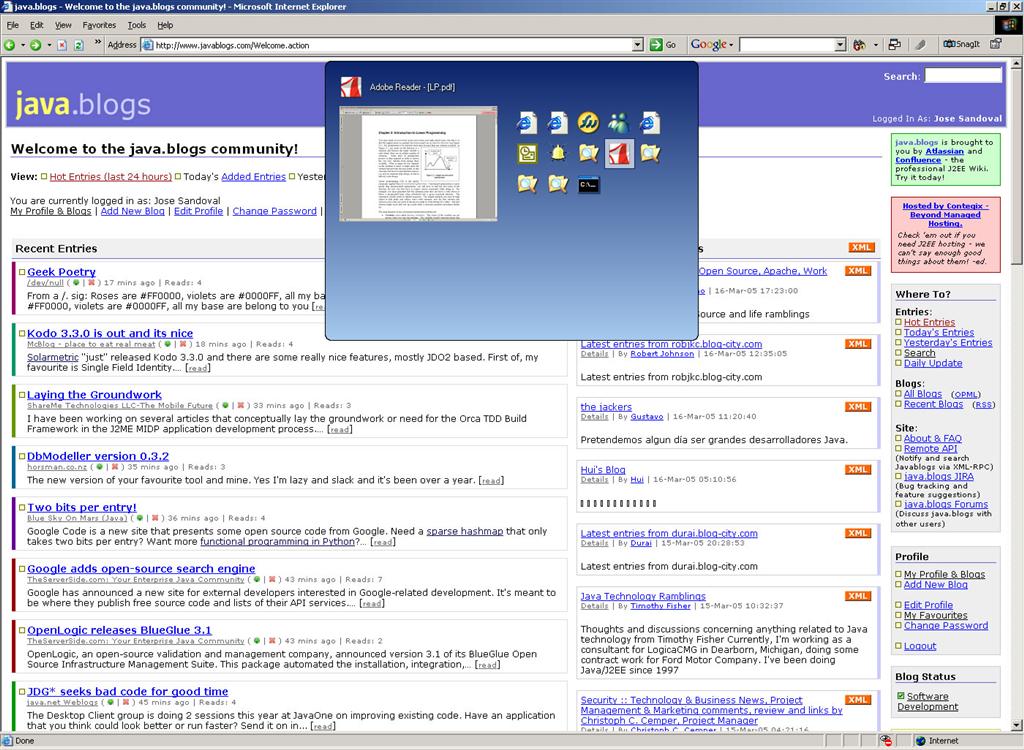The width and height of the screenshot is (1024, 750).
Task: Open the sparse hashmap link
Action: pyautogui.click(x=465, y=531)
